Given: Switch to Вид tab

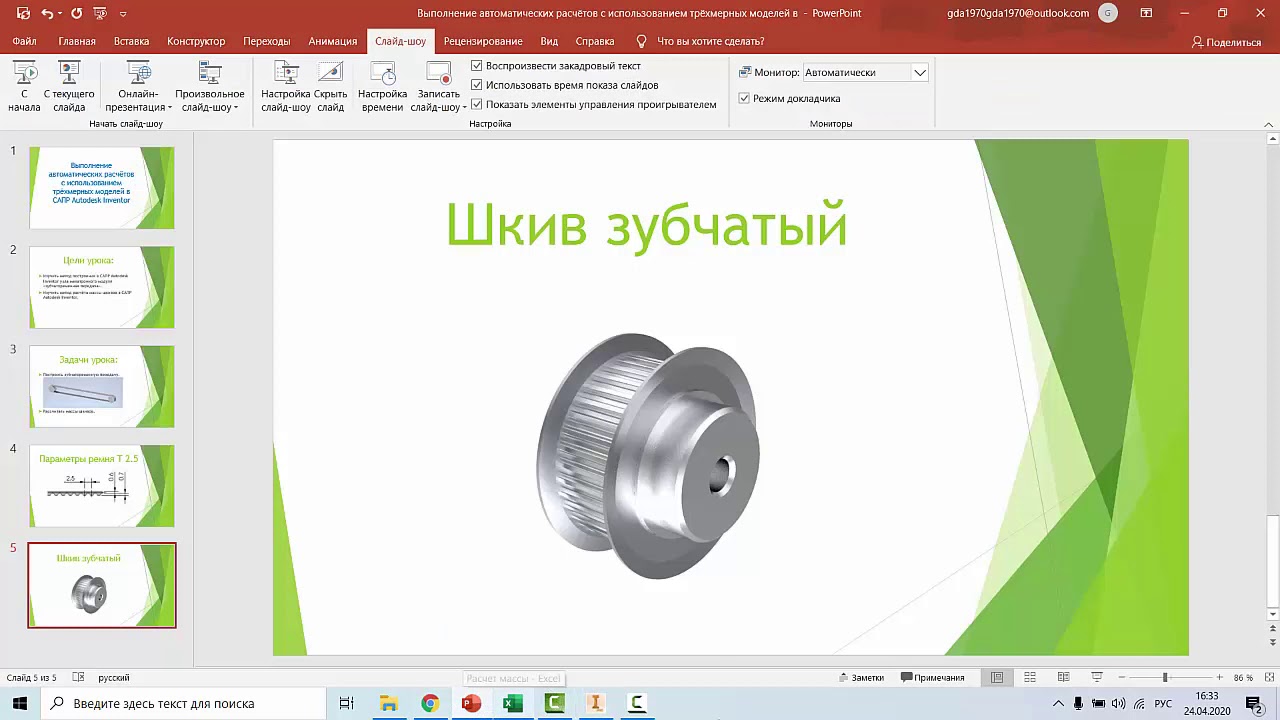Looking at the screenshot, I should [x=549, y=41].
